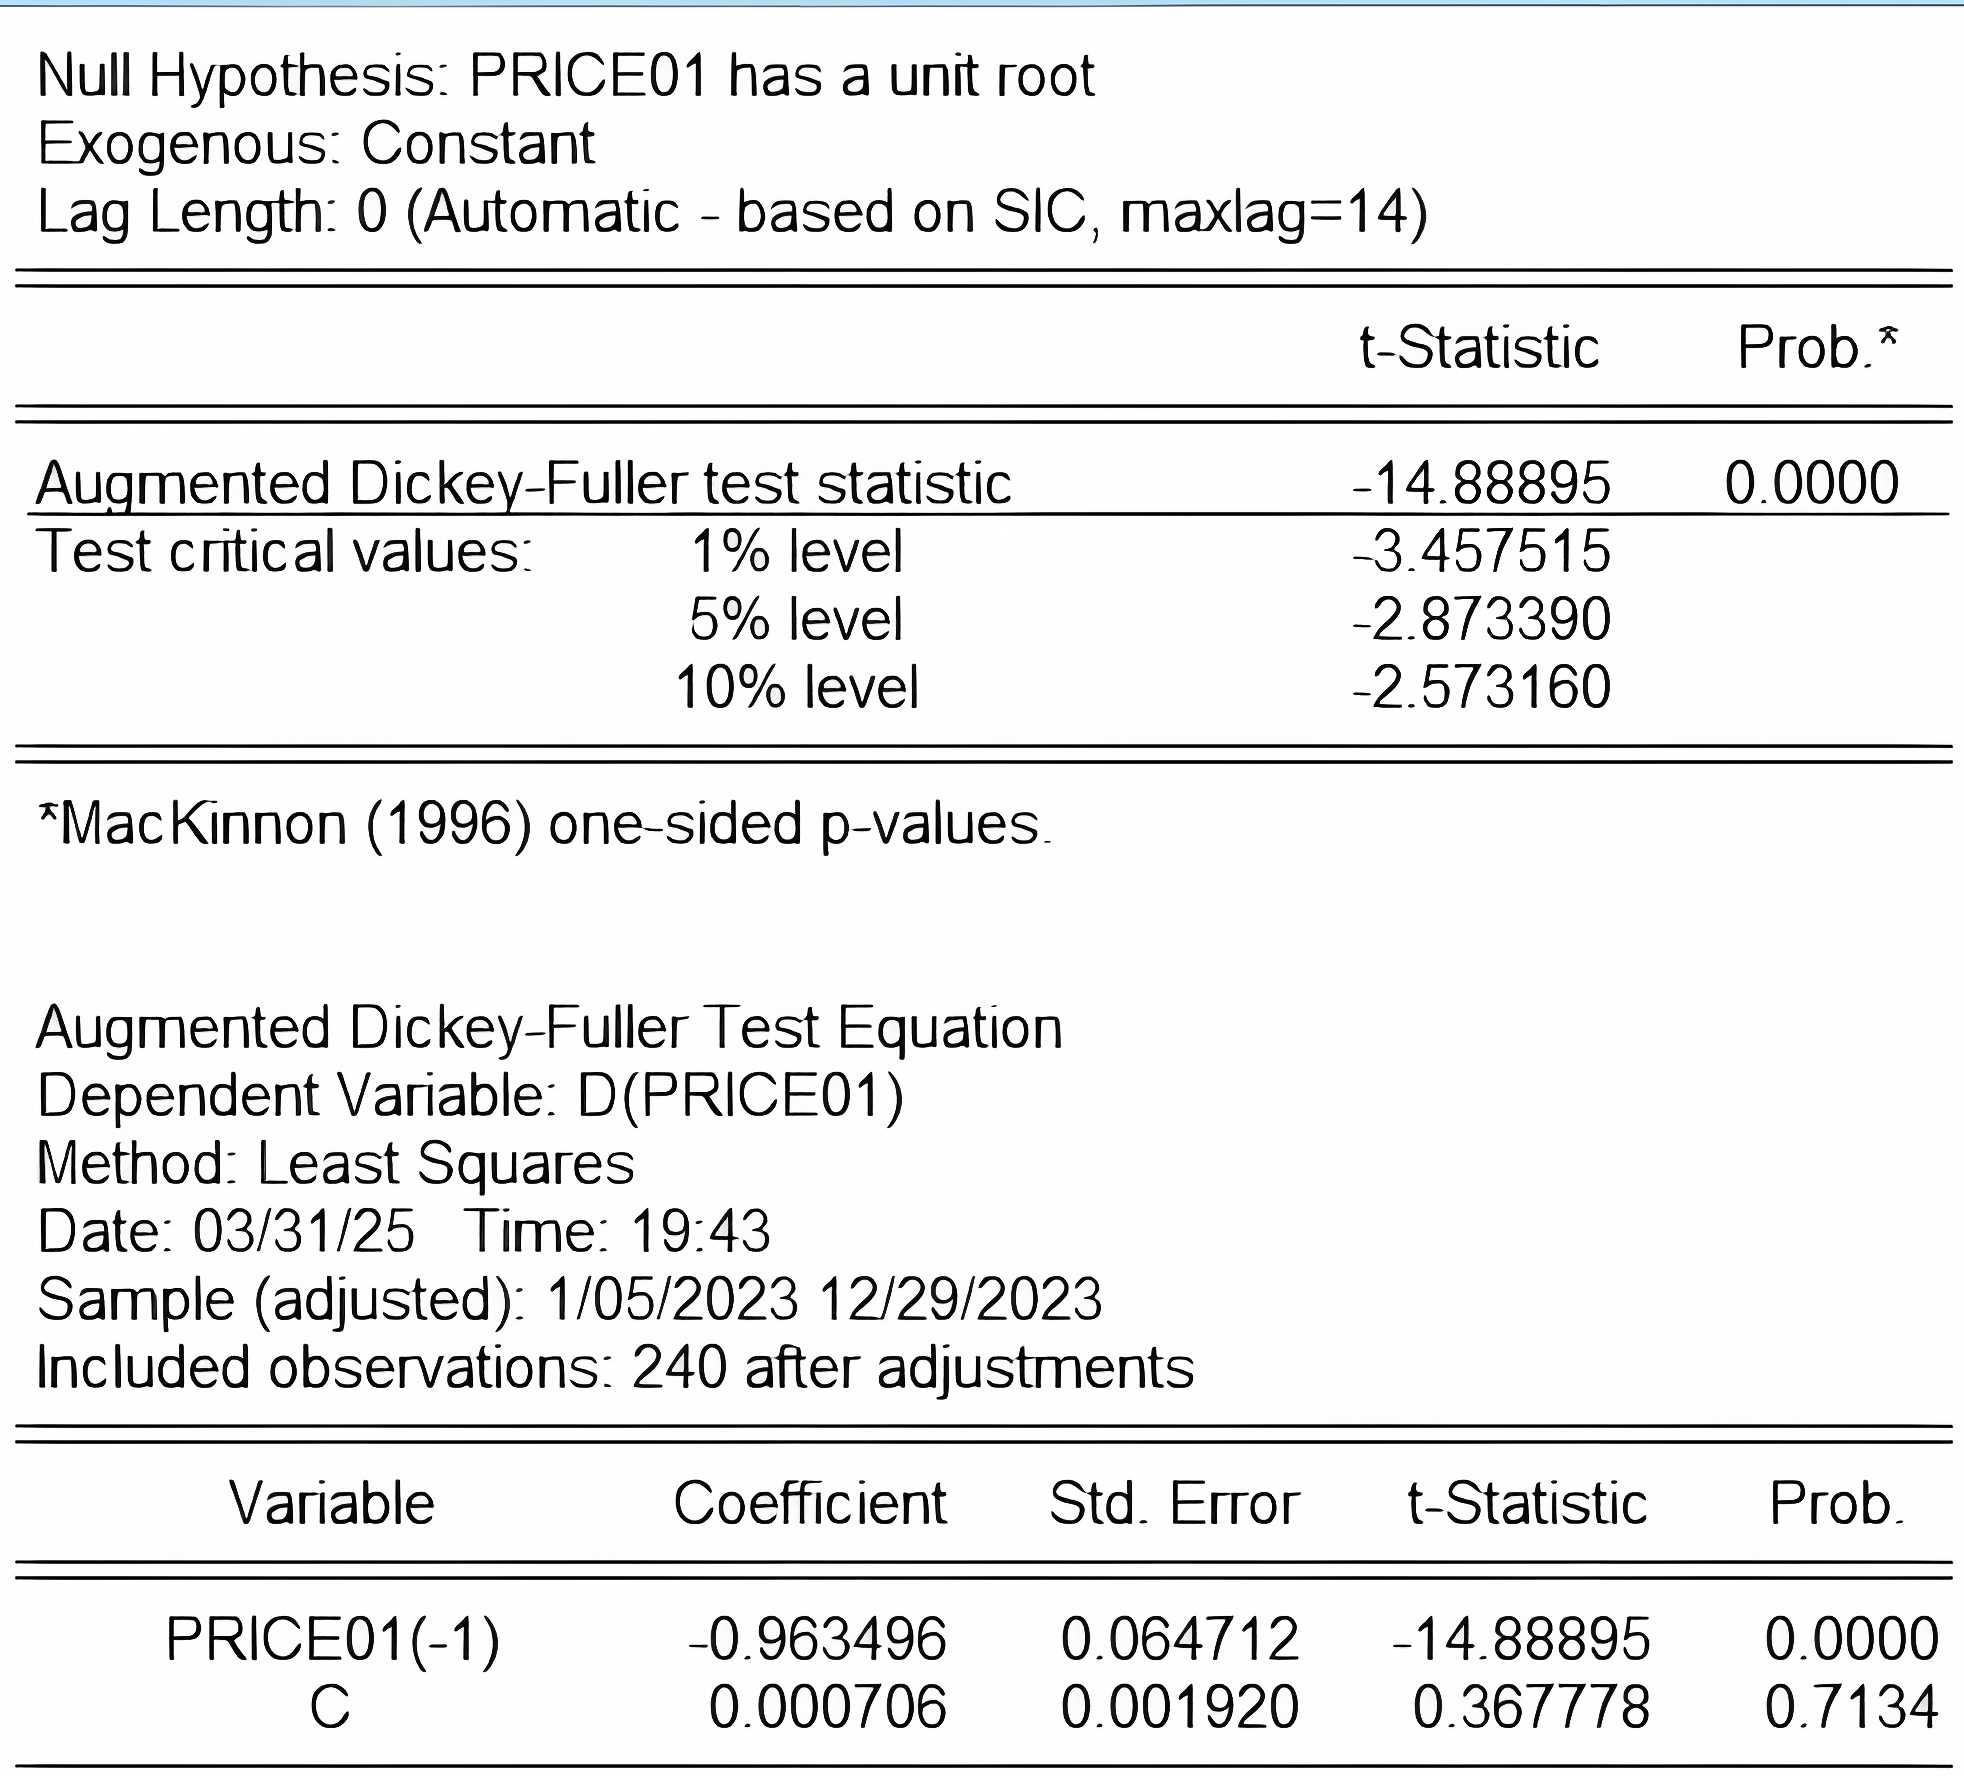
Task: Select the PRICE01(-1) variable row label
Action: pyautogui.click(x=332, y=1640)
